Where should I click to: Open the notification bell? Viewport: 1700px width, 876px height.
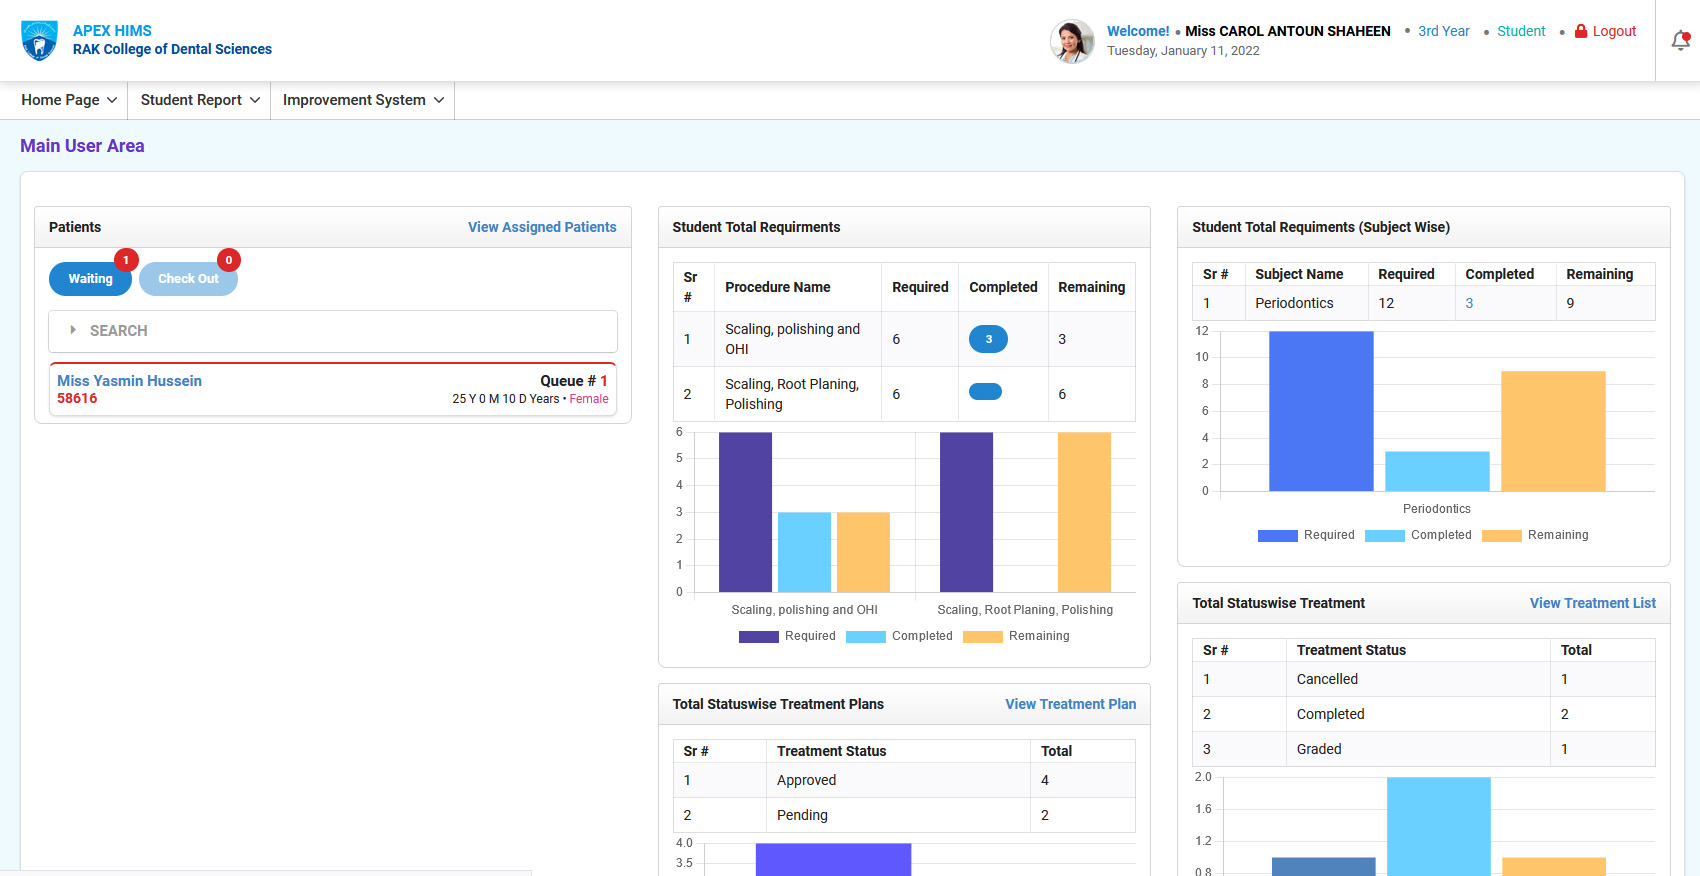[x=1681, y=41]
